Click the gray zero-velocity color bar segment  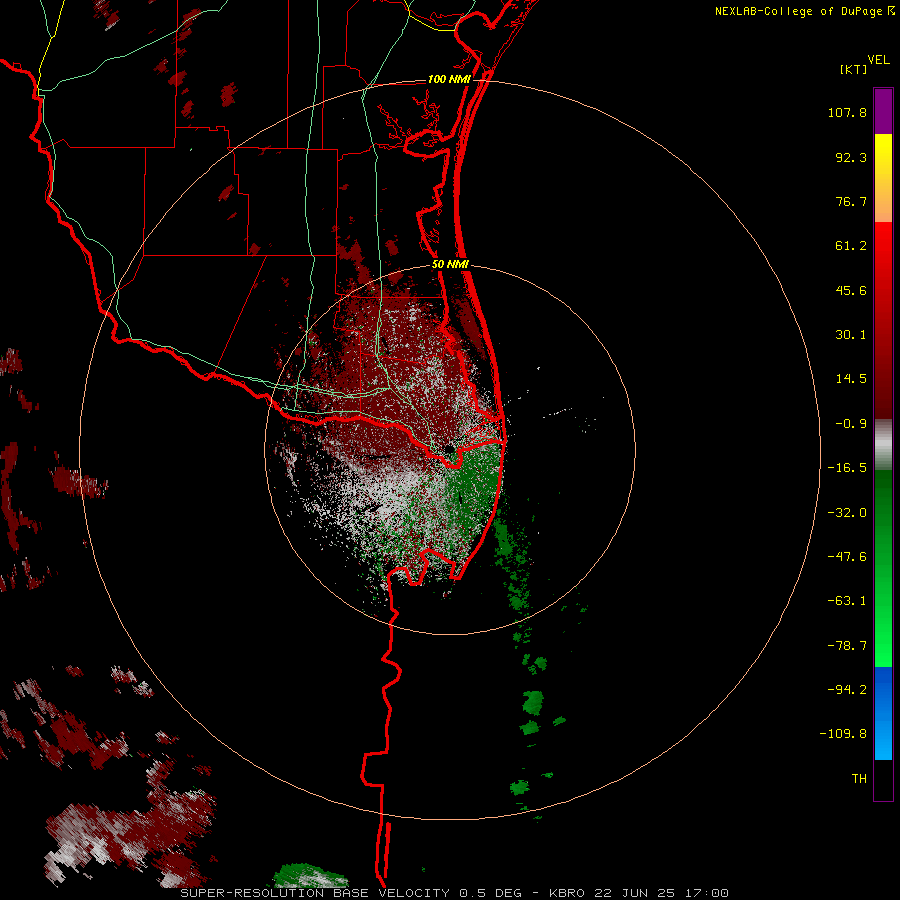coord(883,444)
